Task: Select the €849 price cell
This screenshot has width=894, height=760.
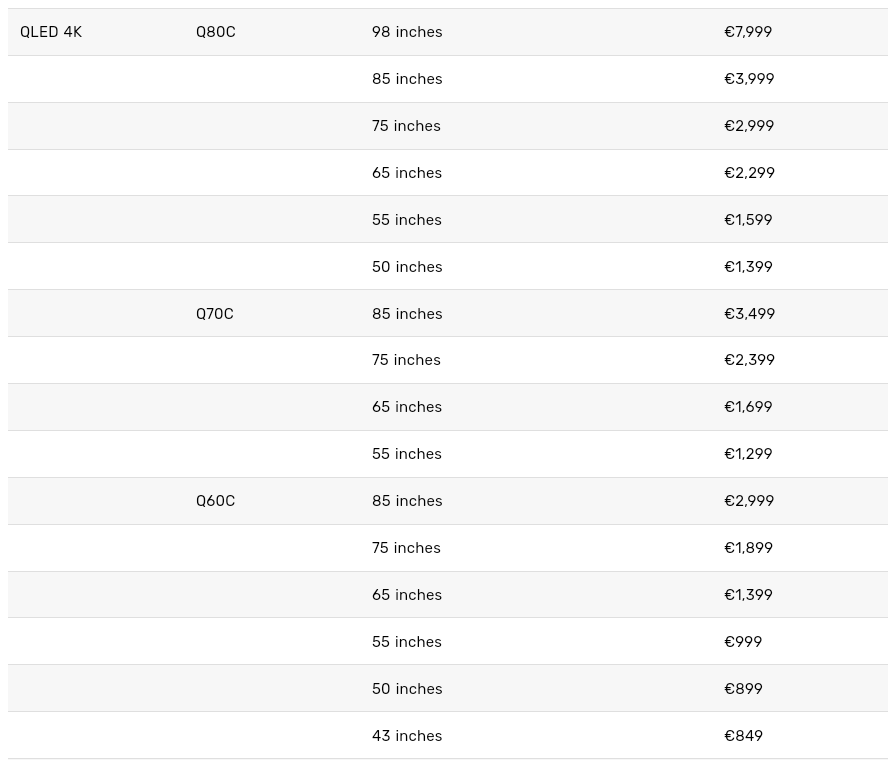Action: 743,736
